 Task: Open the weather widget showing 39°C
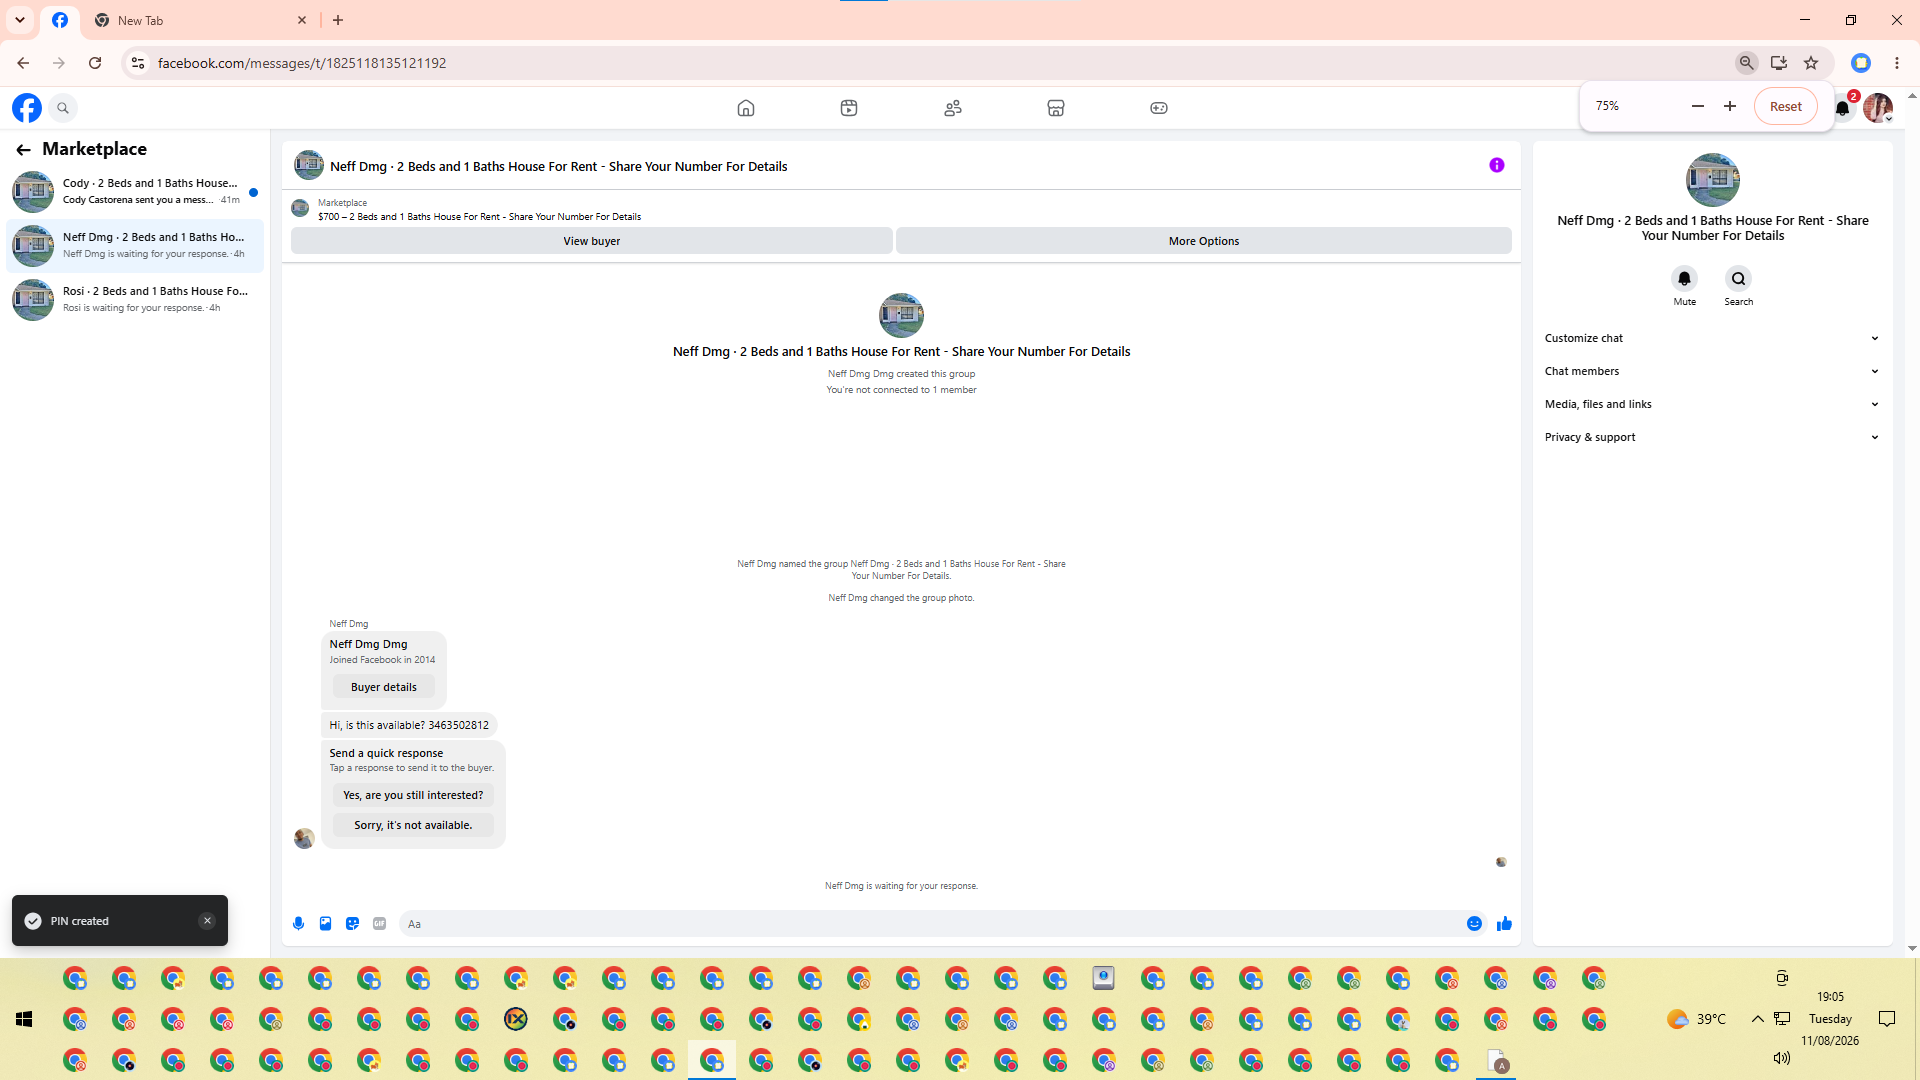(x=1696, y=1019)
